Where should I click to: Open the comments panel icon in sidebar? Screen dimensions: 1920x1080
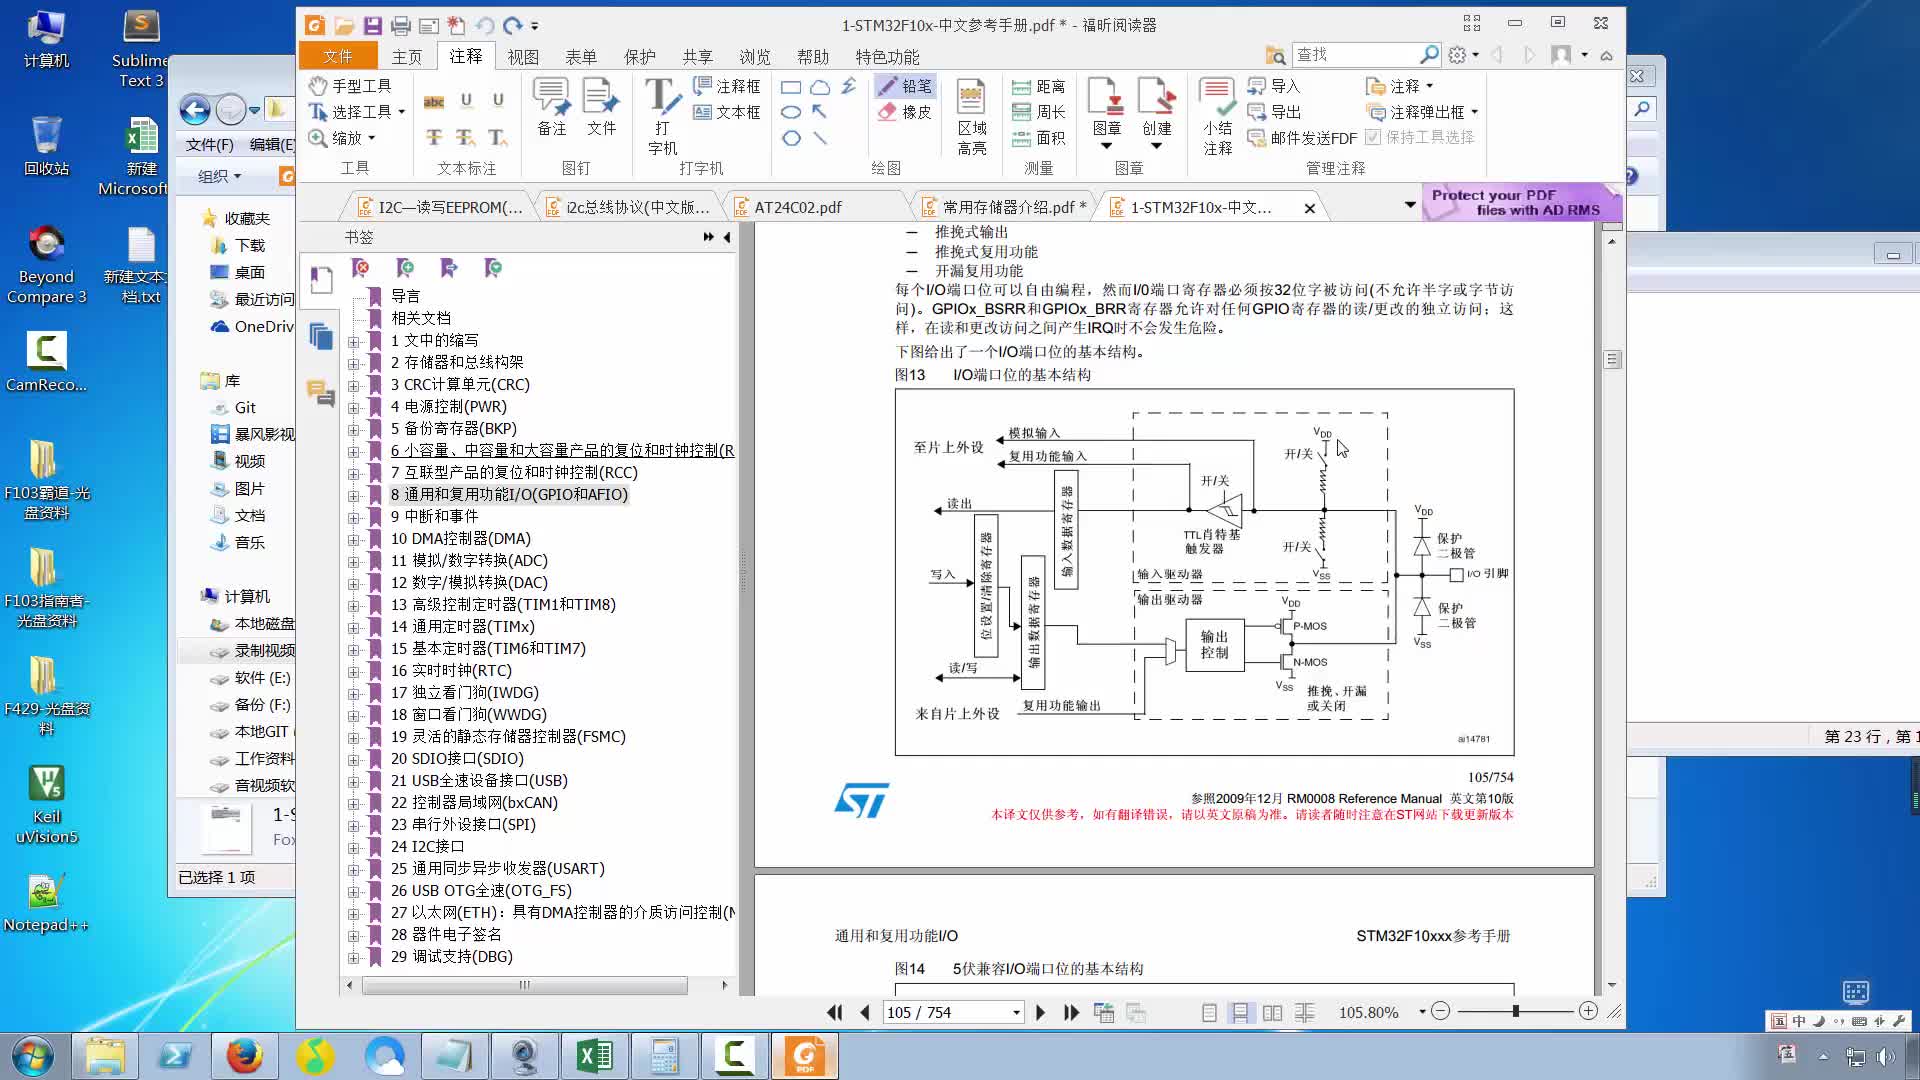321,393
